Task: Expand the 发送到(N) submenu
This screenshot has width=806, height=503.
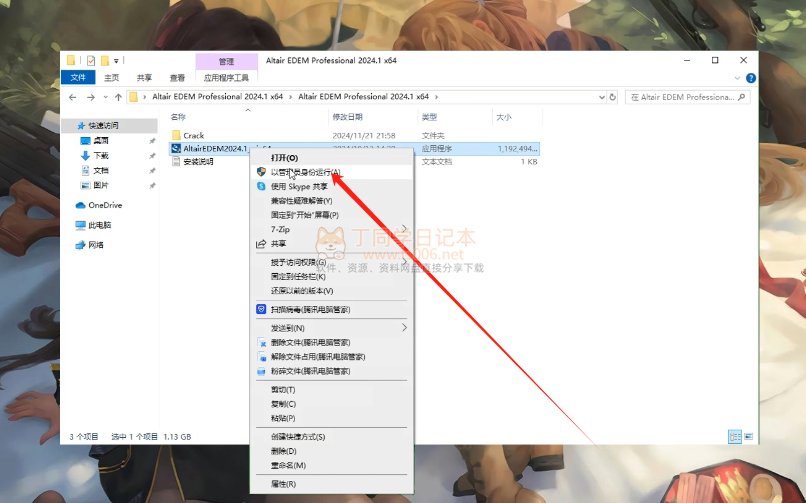Action: coord(332,328)
